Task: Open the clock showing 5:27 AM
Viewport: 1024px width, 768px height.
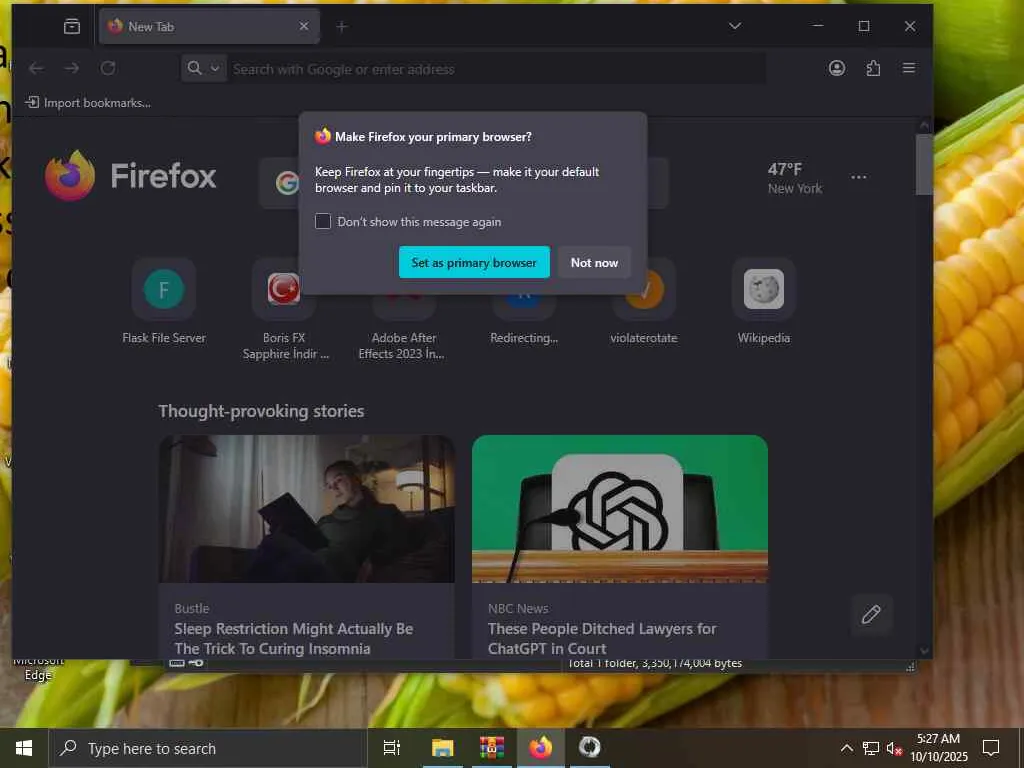Action: 938,748
